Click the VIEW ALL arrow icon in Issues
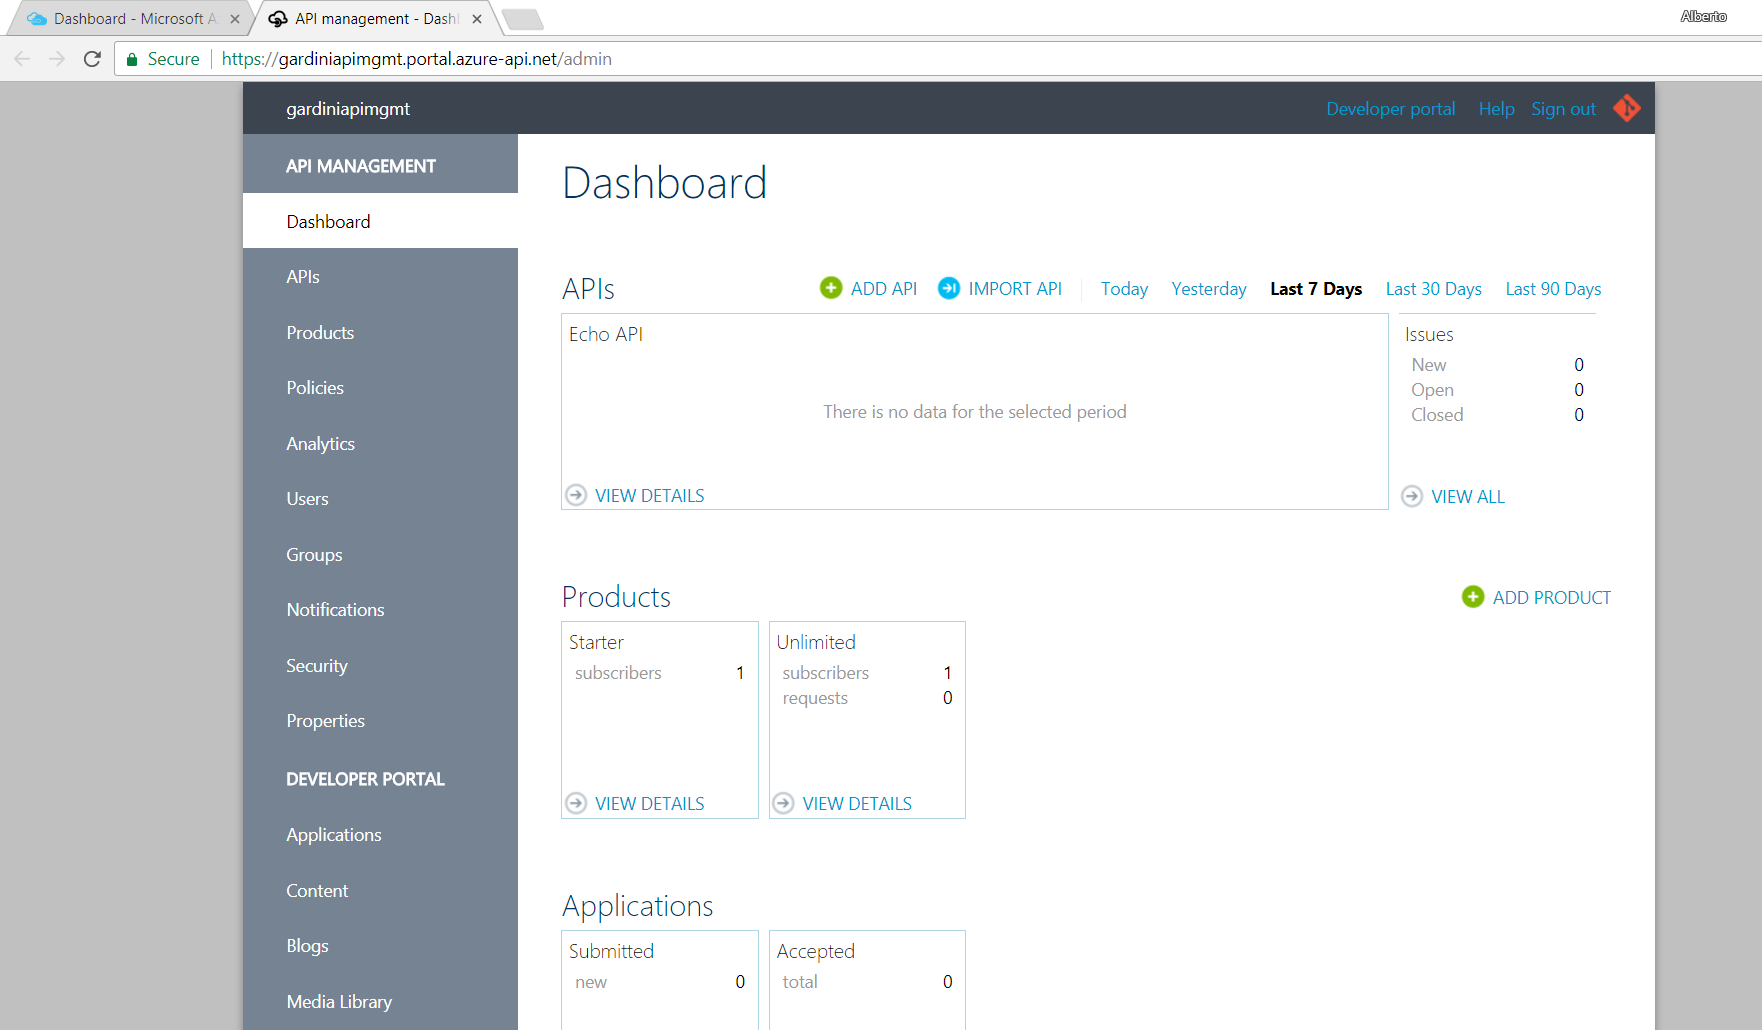This screenshot has height=1030, width=1762. click(x=1411, y=496)
